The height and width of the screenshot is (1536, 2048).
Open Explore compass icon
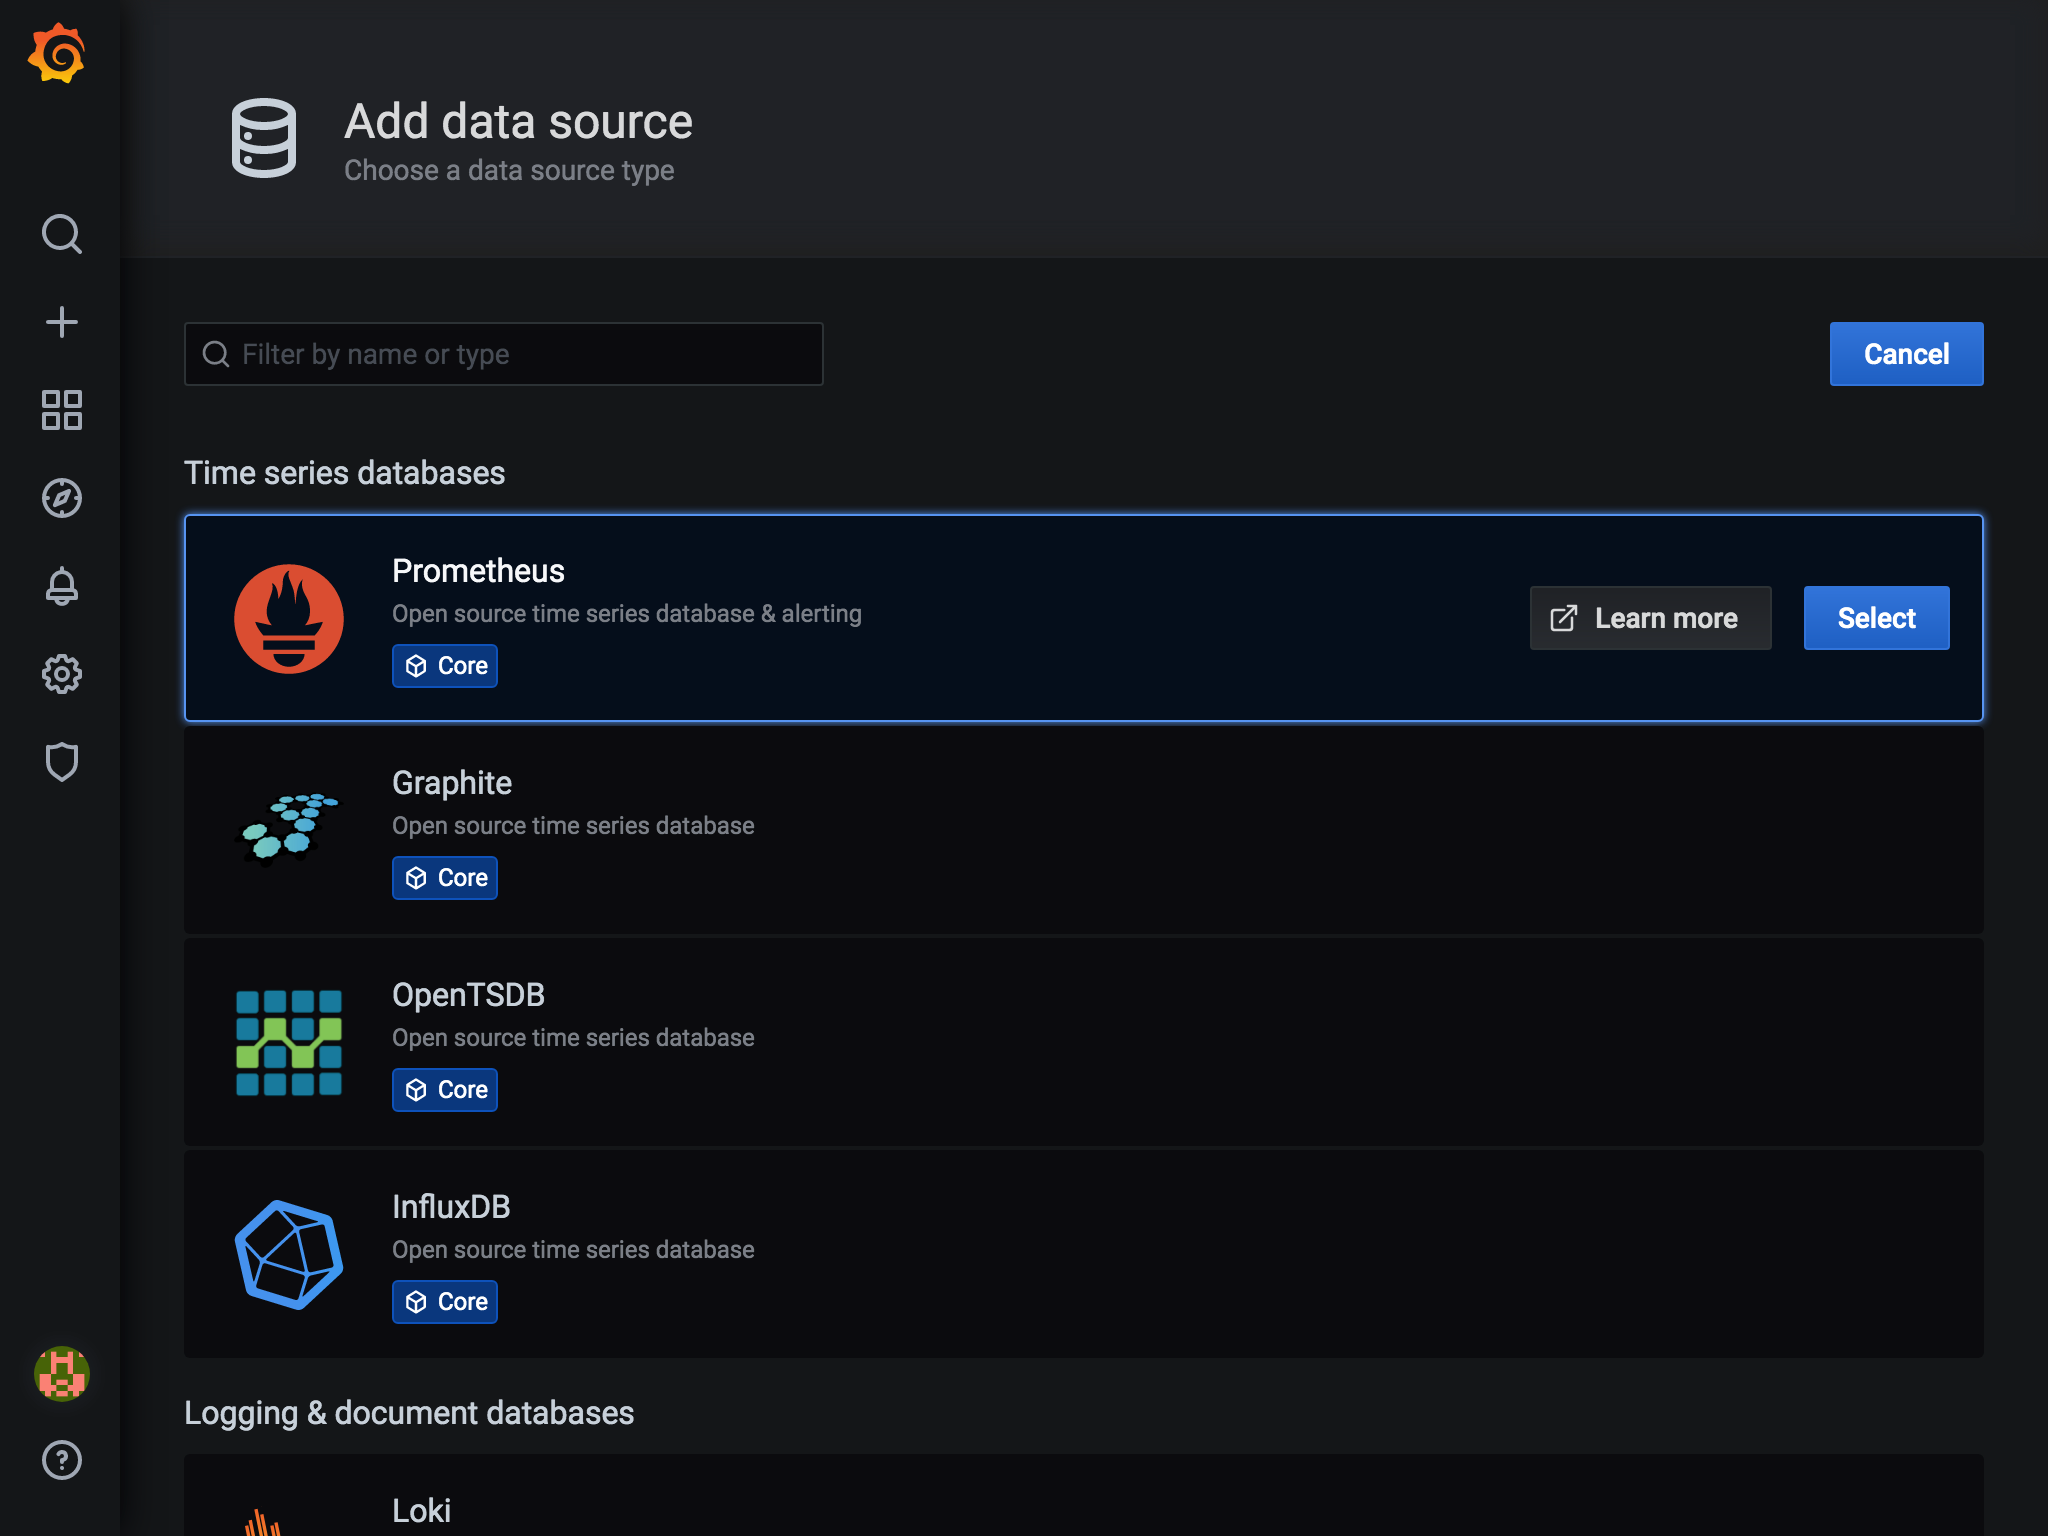[x=61, y=498]
